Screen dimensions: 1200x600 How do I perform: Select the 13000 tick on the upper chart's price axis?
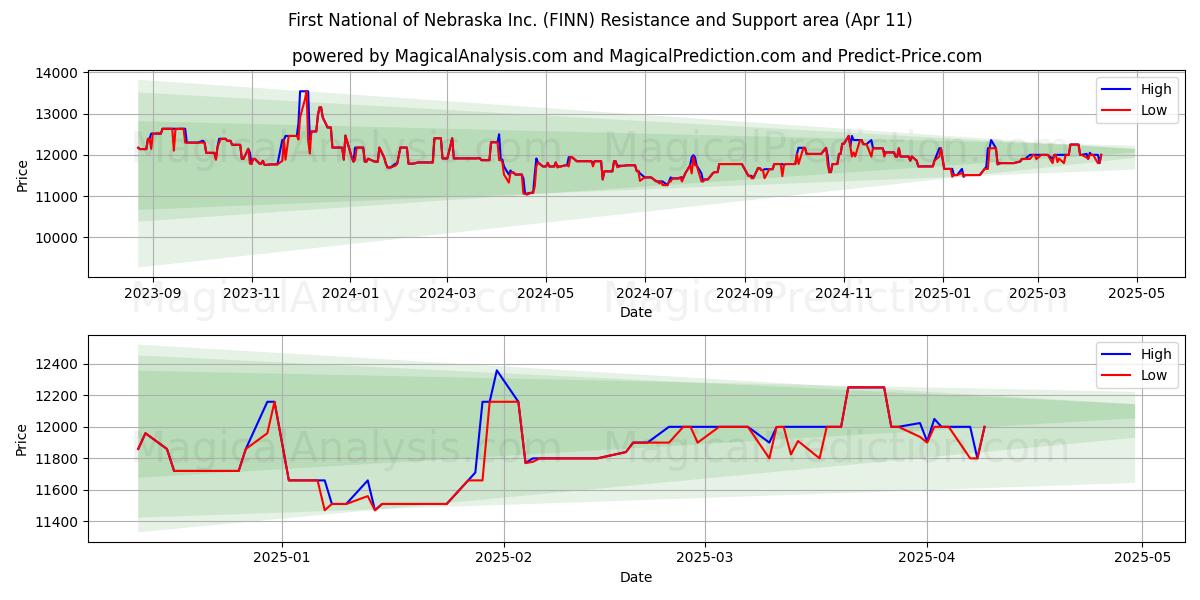[58, 114]
